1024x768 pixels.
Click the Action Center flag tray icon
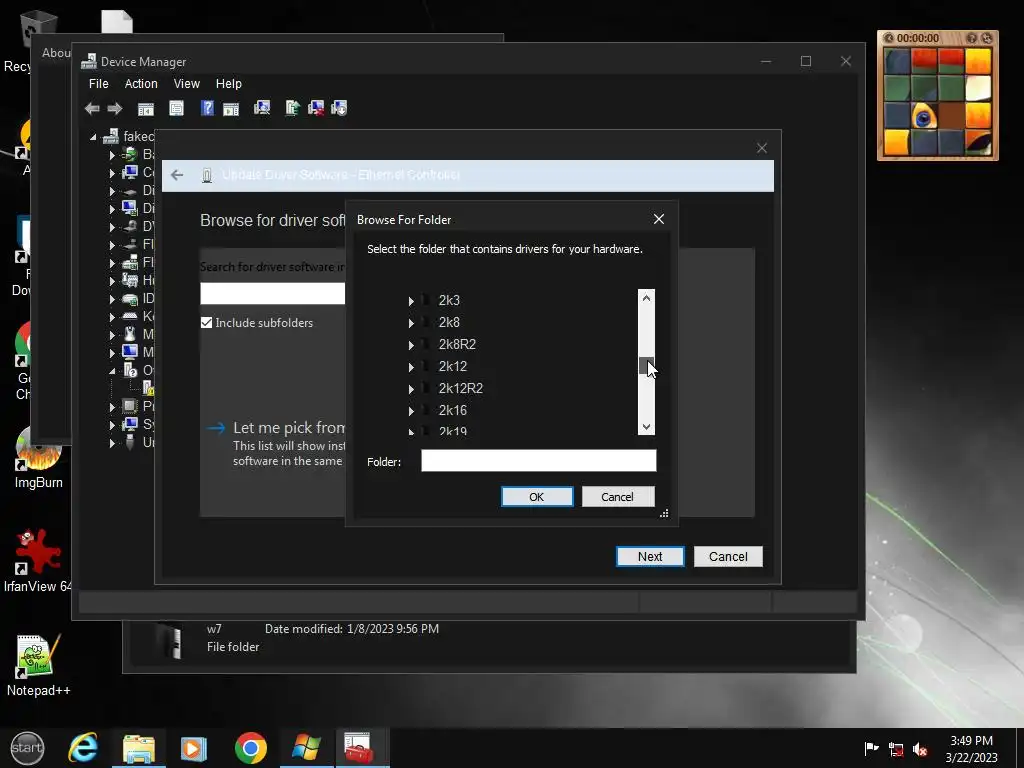click(x=871, y=749)
